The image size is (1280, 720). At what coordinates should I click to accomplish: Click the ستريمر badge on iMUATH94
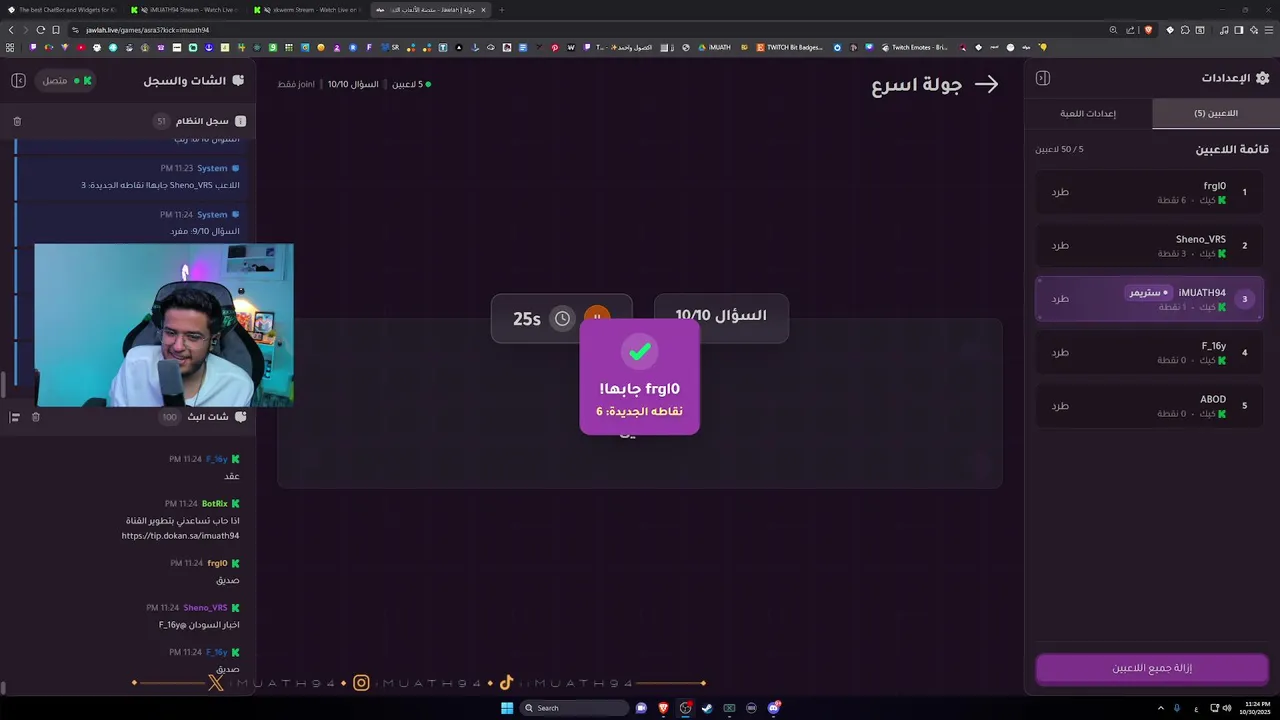click(x=1148, y=293)
